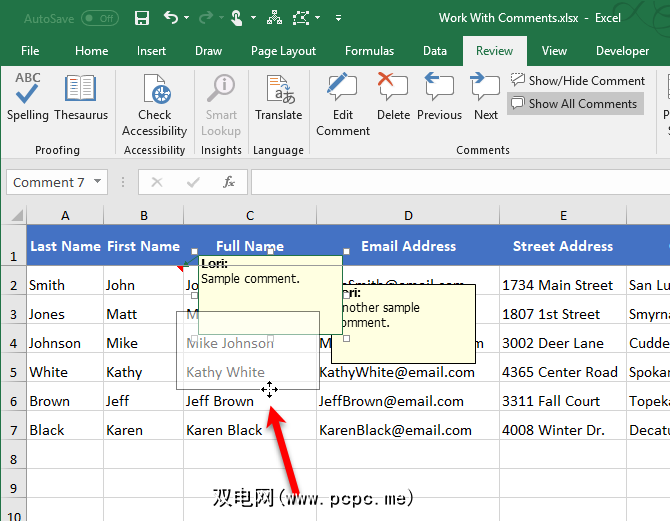This screenshot has height=521, width=670.
Task: Toggle the AutoSave switch
Action: pyautogui.click(x=99, y=18)
